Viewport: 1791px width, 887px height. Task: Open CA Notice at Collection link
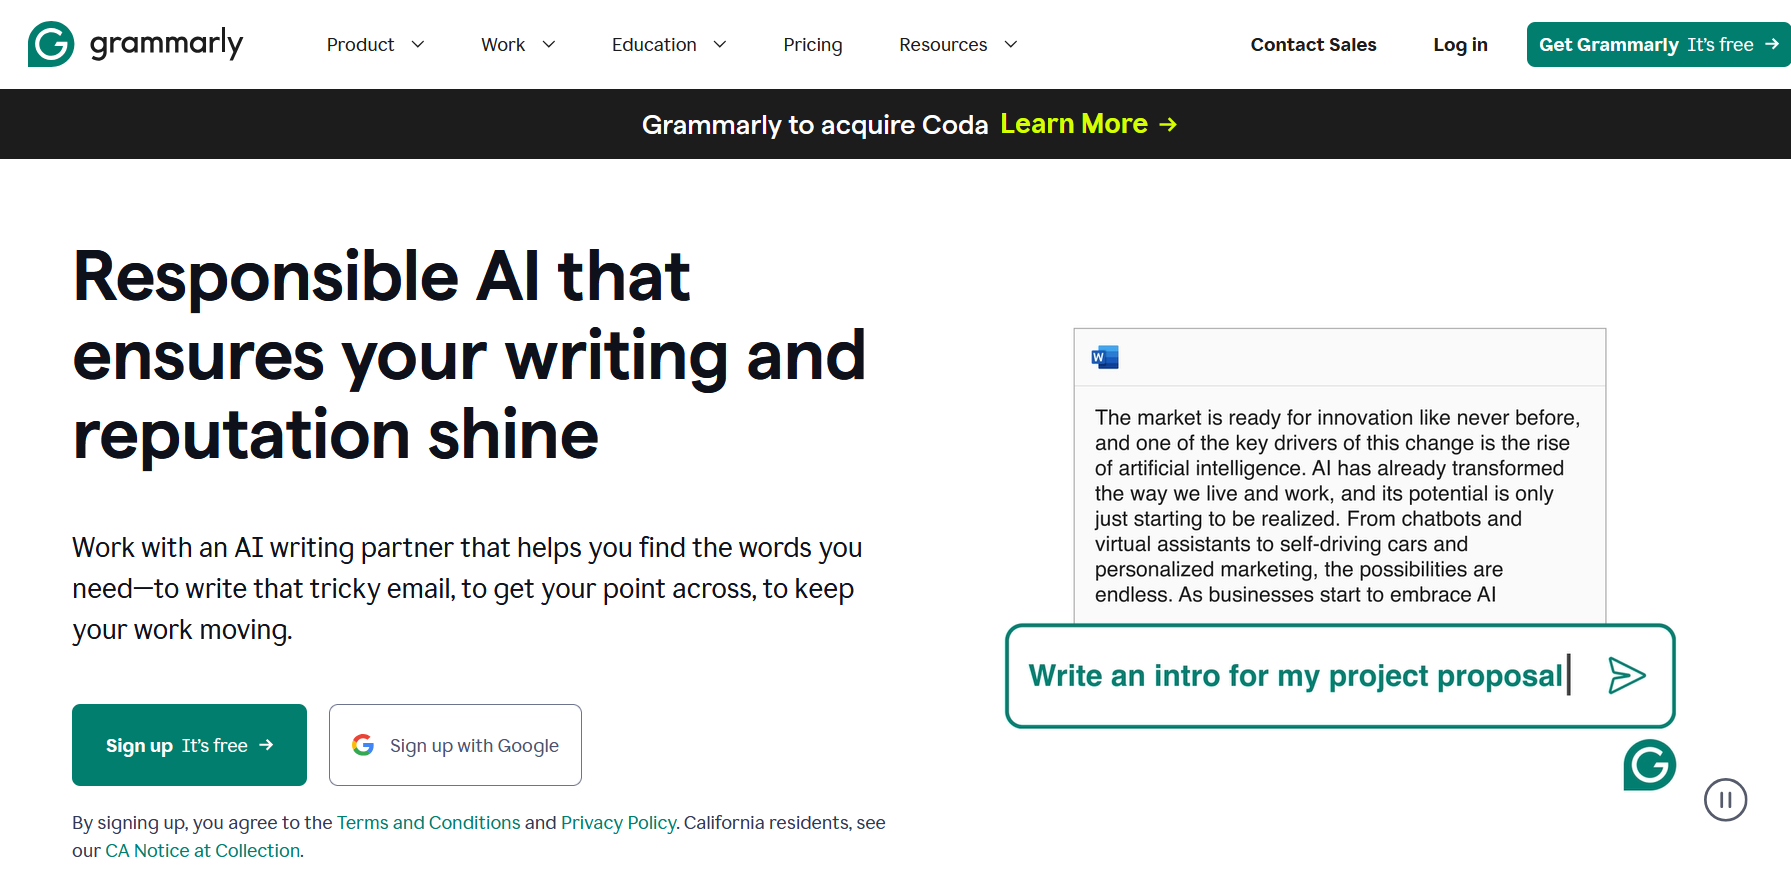coord(203,850)
